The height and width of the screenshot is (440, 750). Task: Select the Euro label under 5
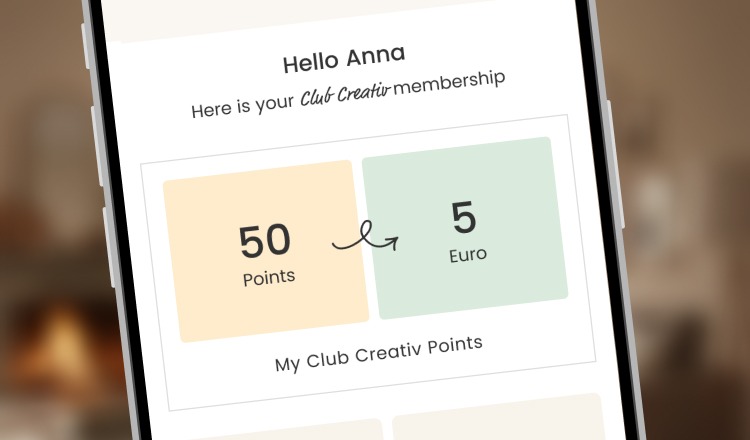pyautogui.click(x=467, y=254)
